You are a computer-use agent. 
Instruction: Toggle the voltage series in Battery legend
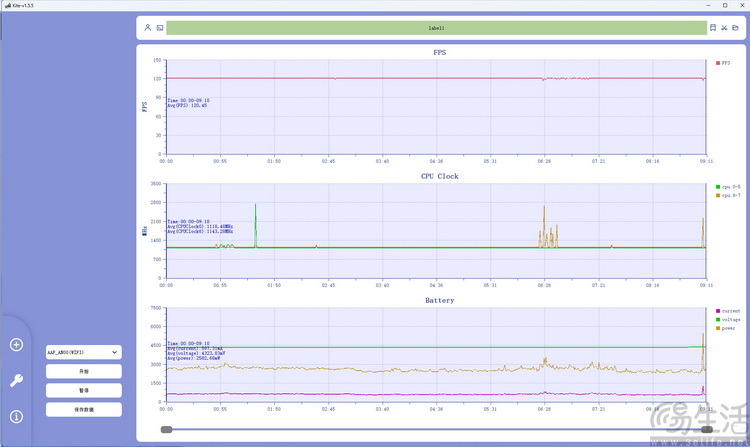coord(728,319)
